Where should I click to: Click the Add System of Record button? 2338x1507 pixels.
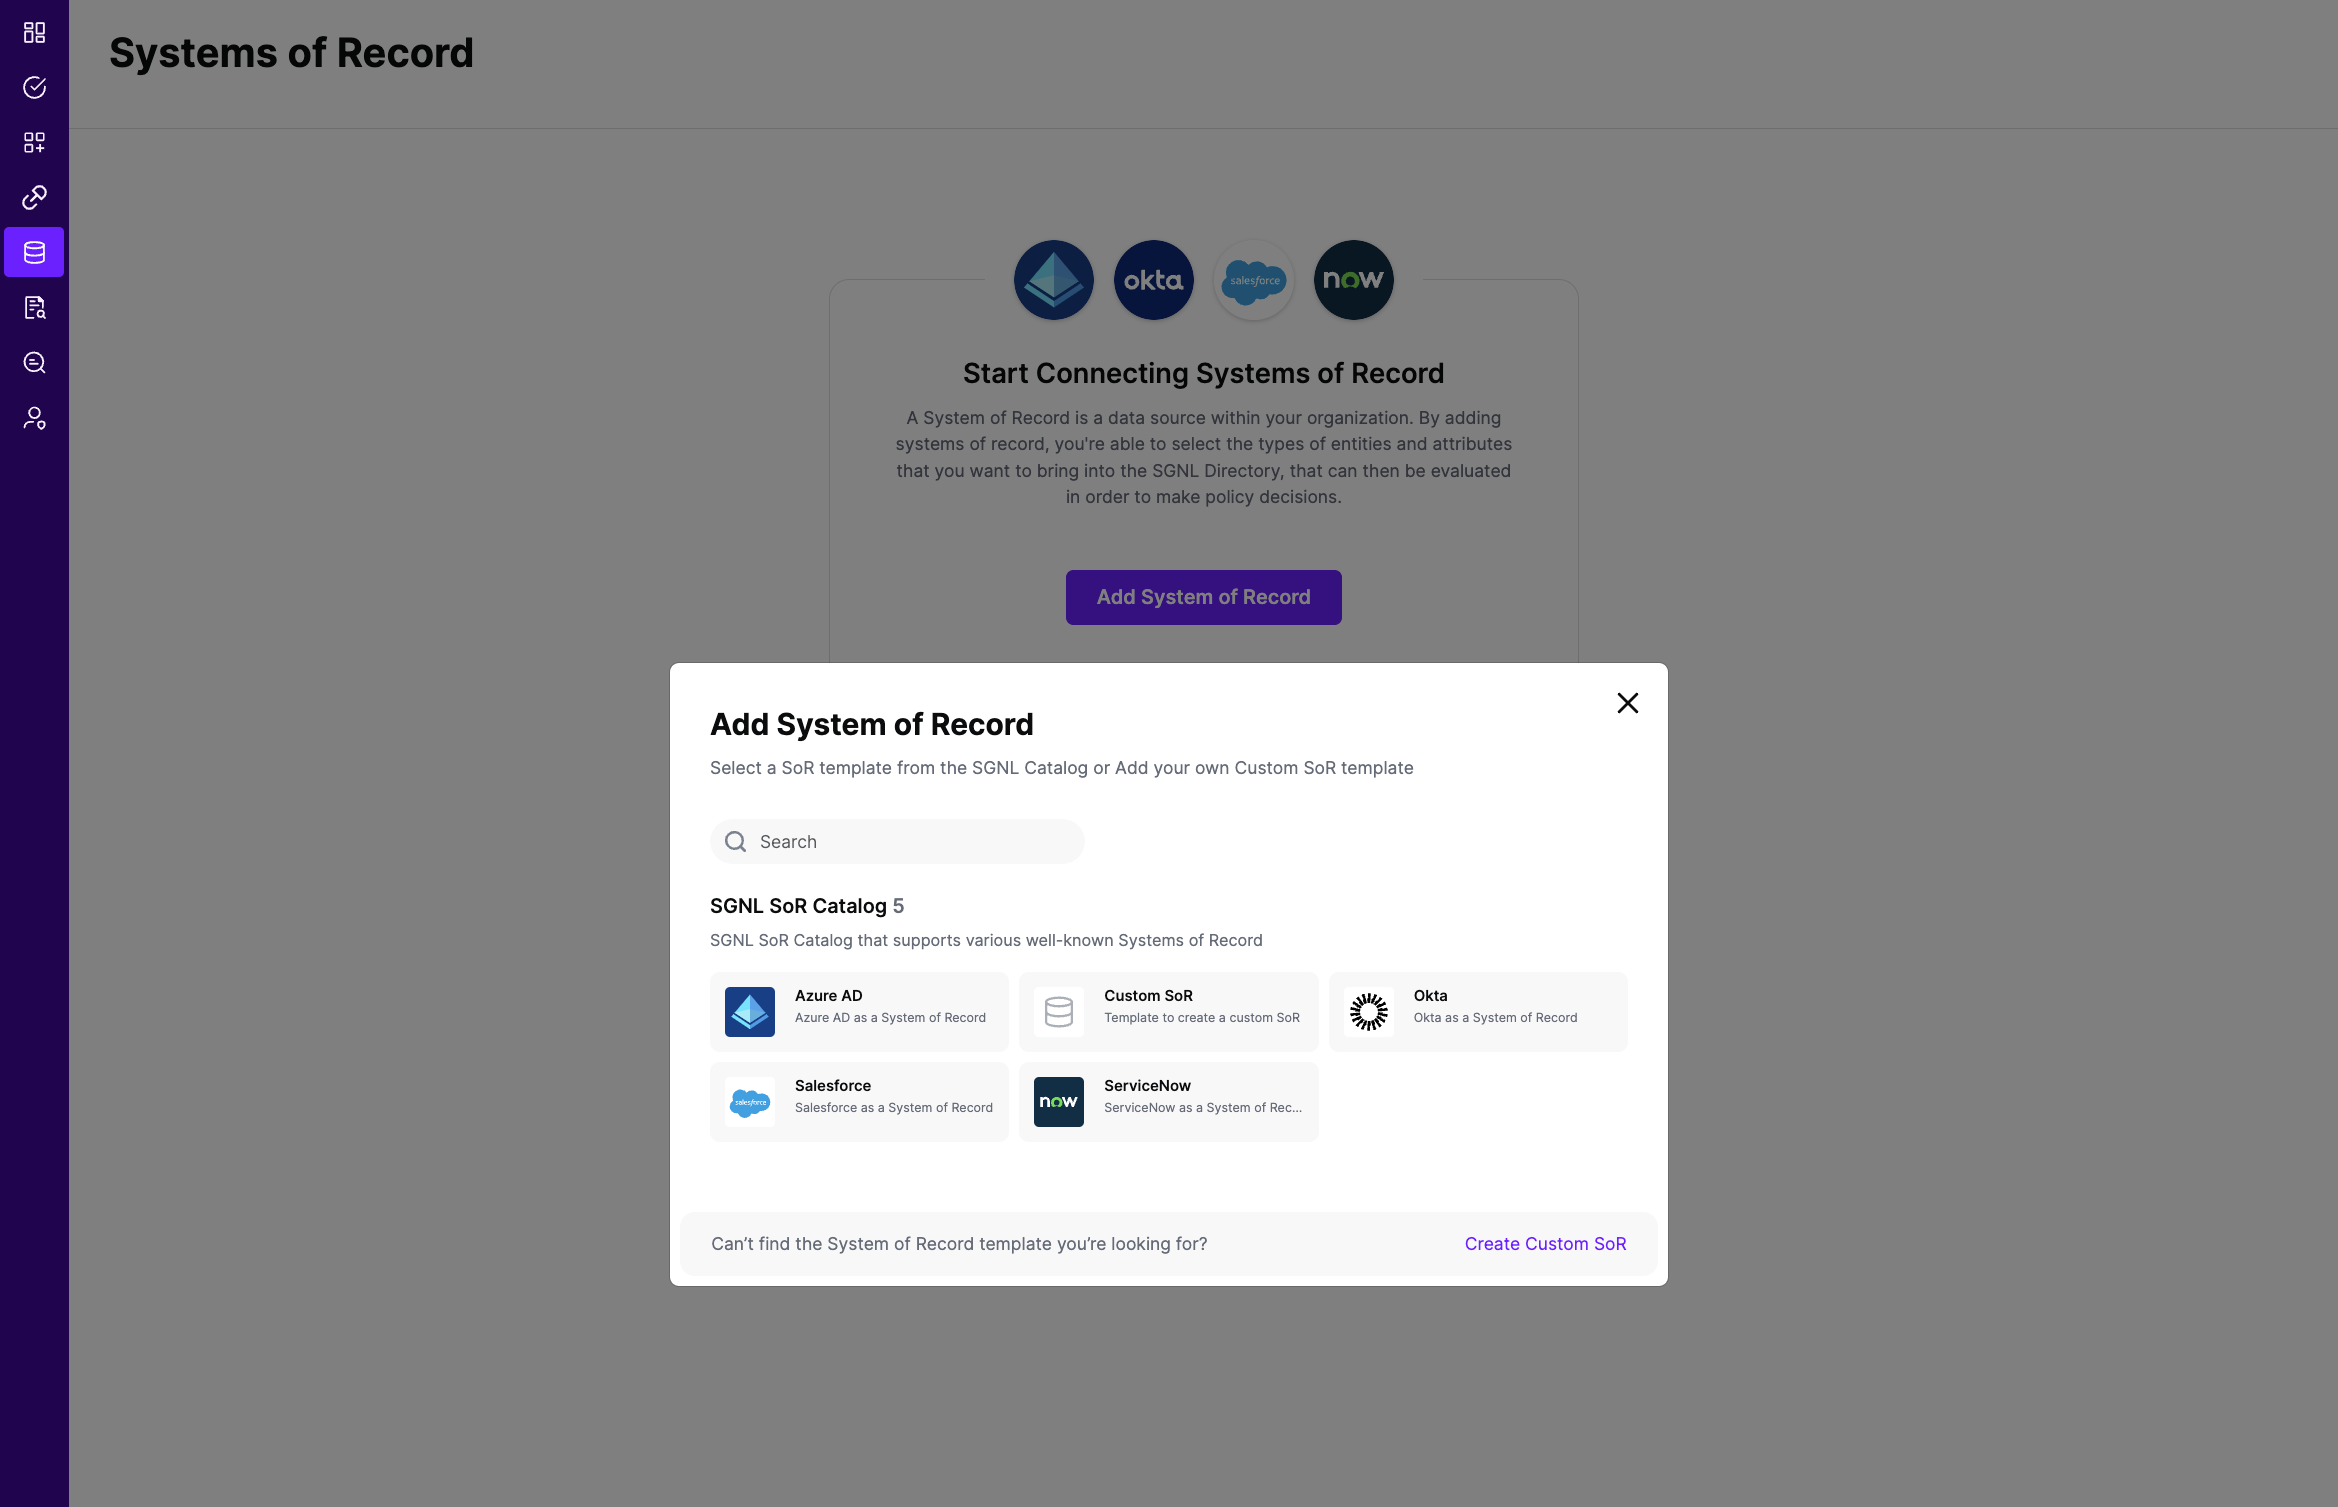coord(1203,597)
